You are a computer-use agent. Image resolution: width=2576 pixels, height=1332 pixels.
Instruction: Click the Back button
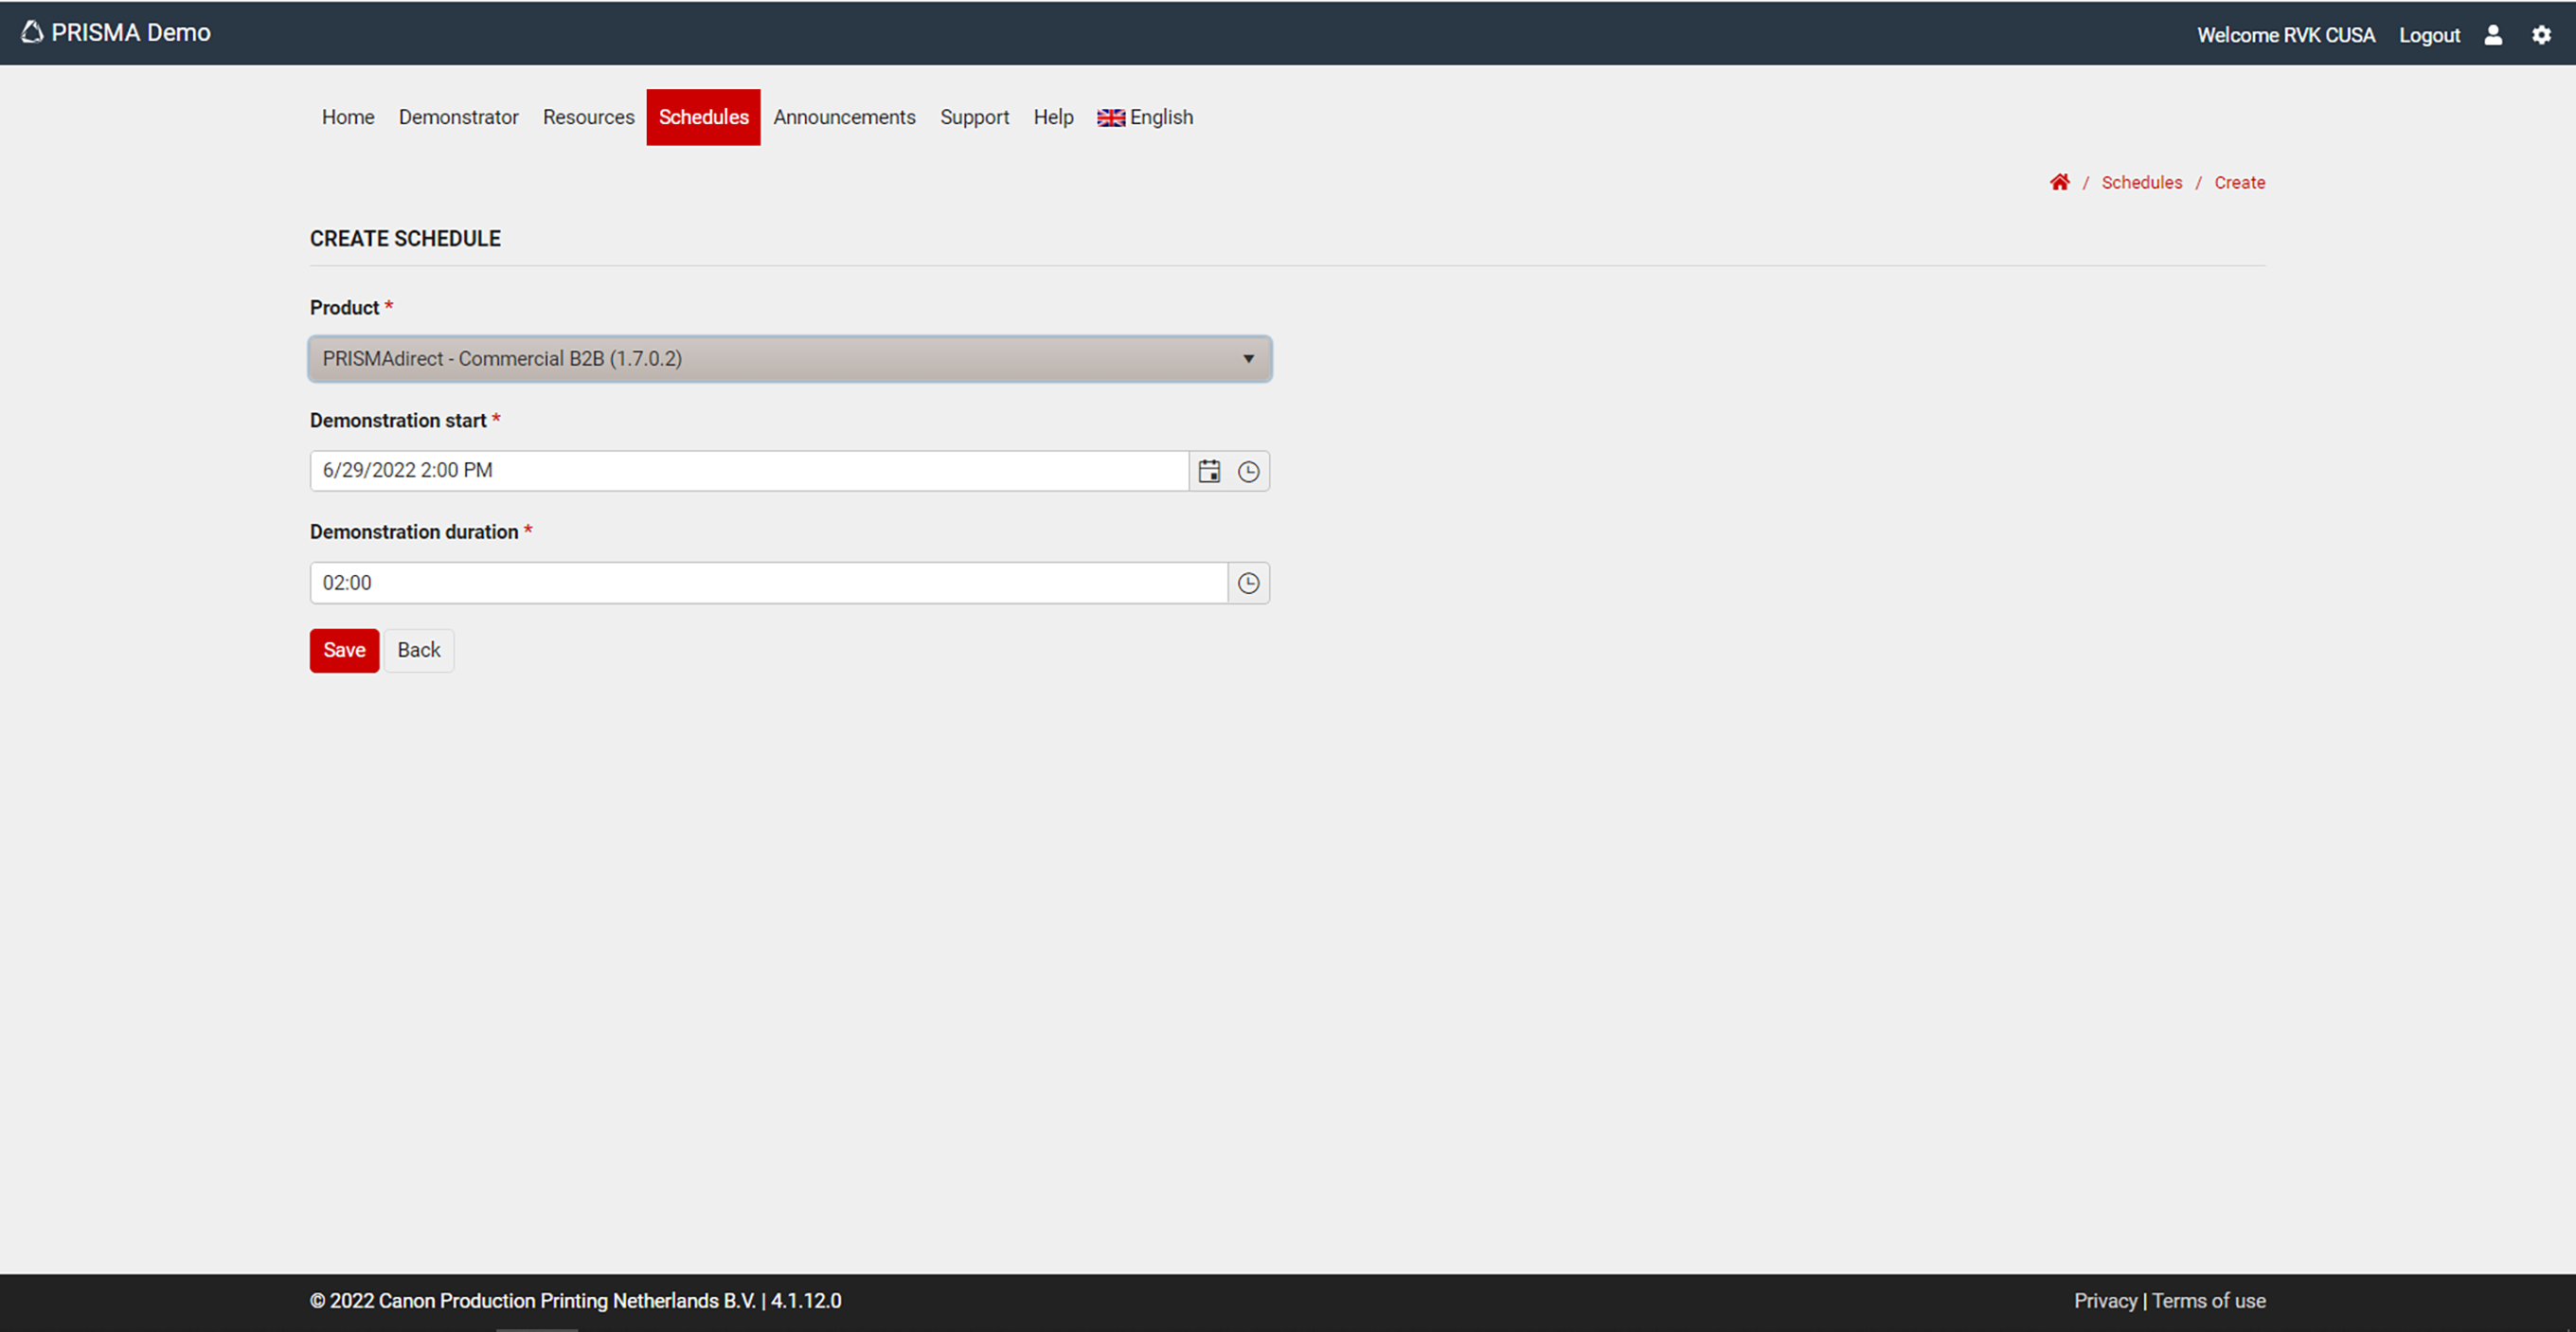419,651
